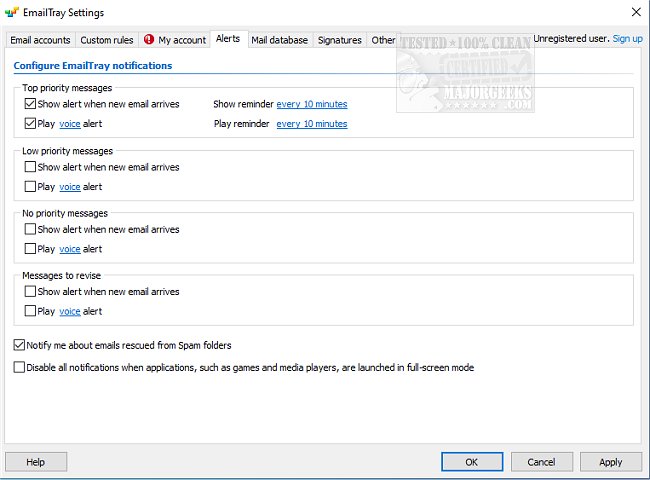Open the Signatures tab
Viewport: 650px width, 480px height.
[x=340, y=40]
